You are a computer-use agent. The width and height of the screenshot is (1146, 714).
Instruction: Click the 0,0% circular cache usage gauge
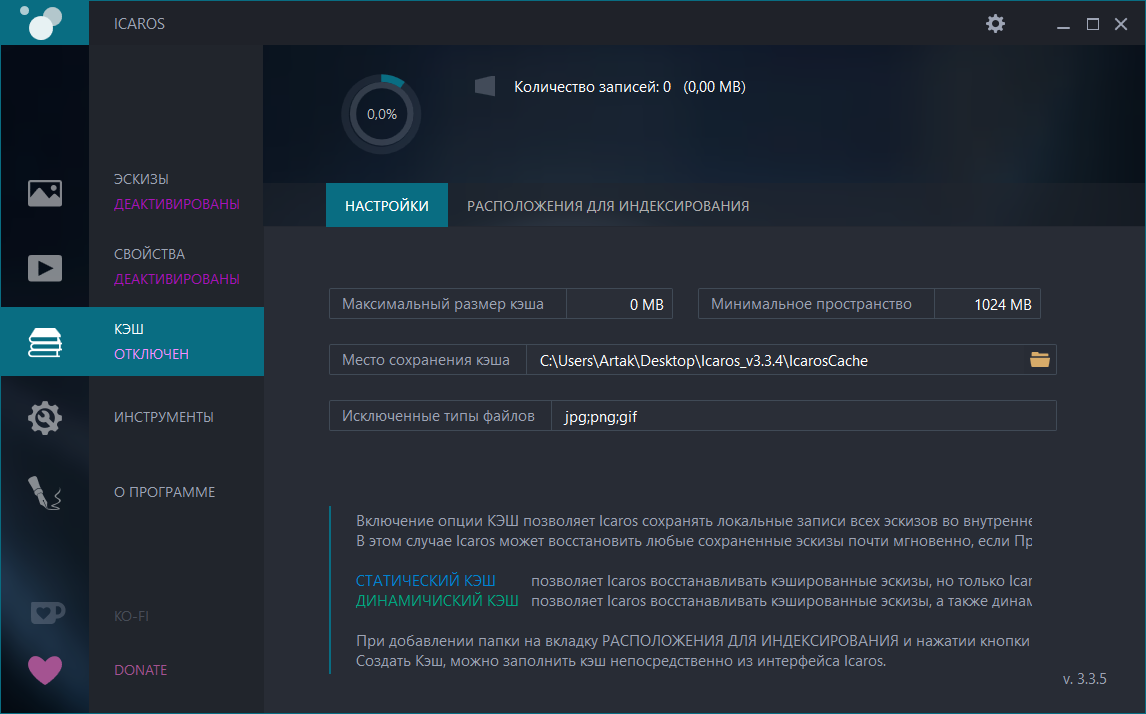click(x=382, y=114)
